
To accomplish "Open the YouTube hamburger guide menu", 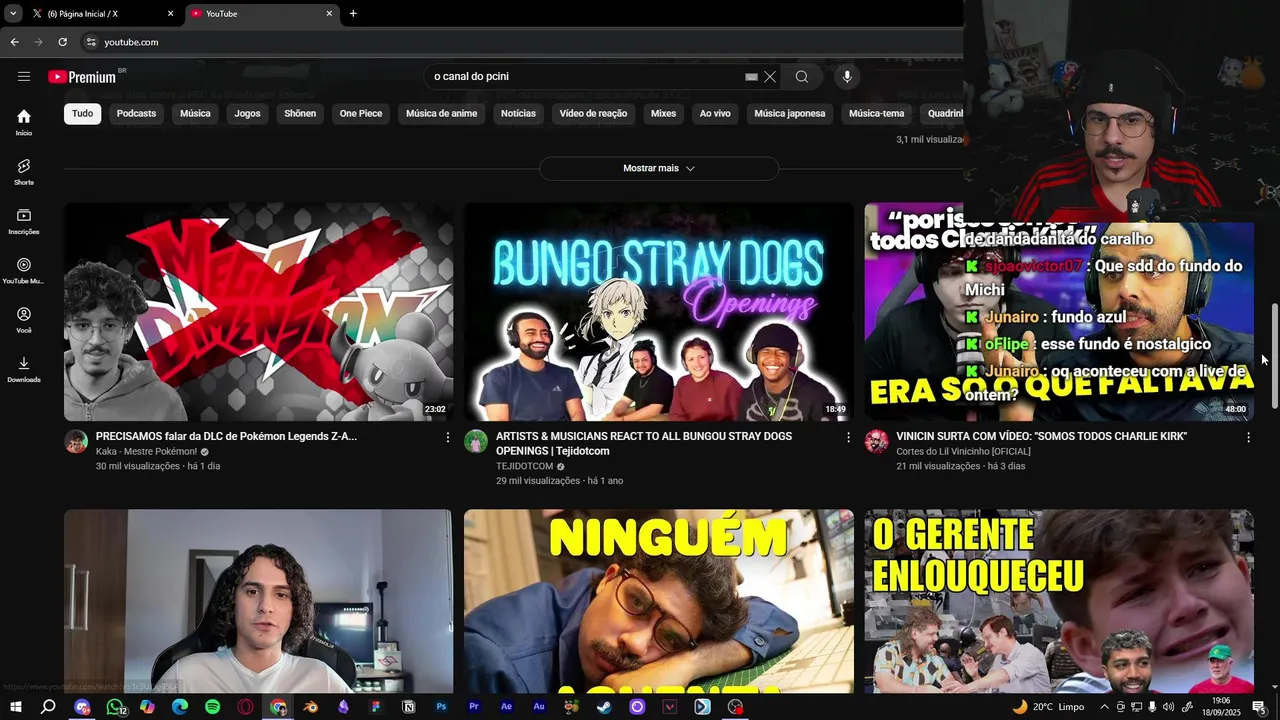I will pyautogui.click(x=24, y=76).
